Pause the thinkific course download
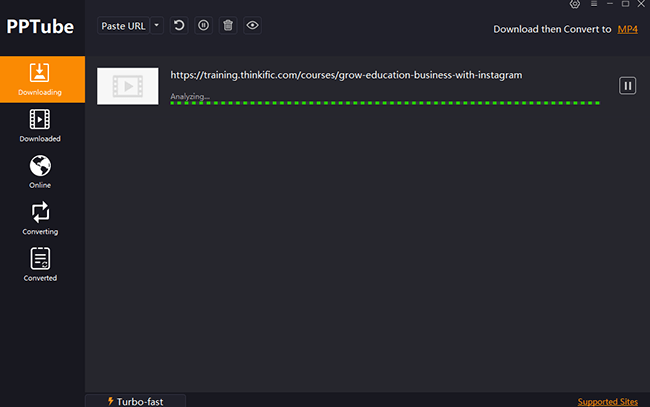Screen dimensions: 650x407 click(627, 86)
